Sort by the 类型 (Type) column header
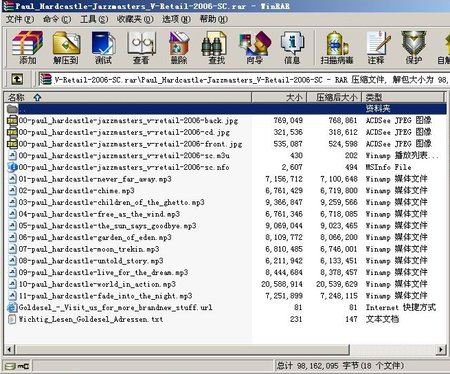Screen dimensions: 450x374 (x=403, y=97)
